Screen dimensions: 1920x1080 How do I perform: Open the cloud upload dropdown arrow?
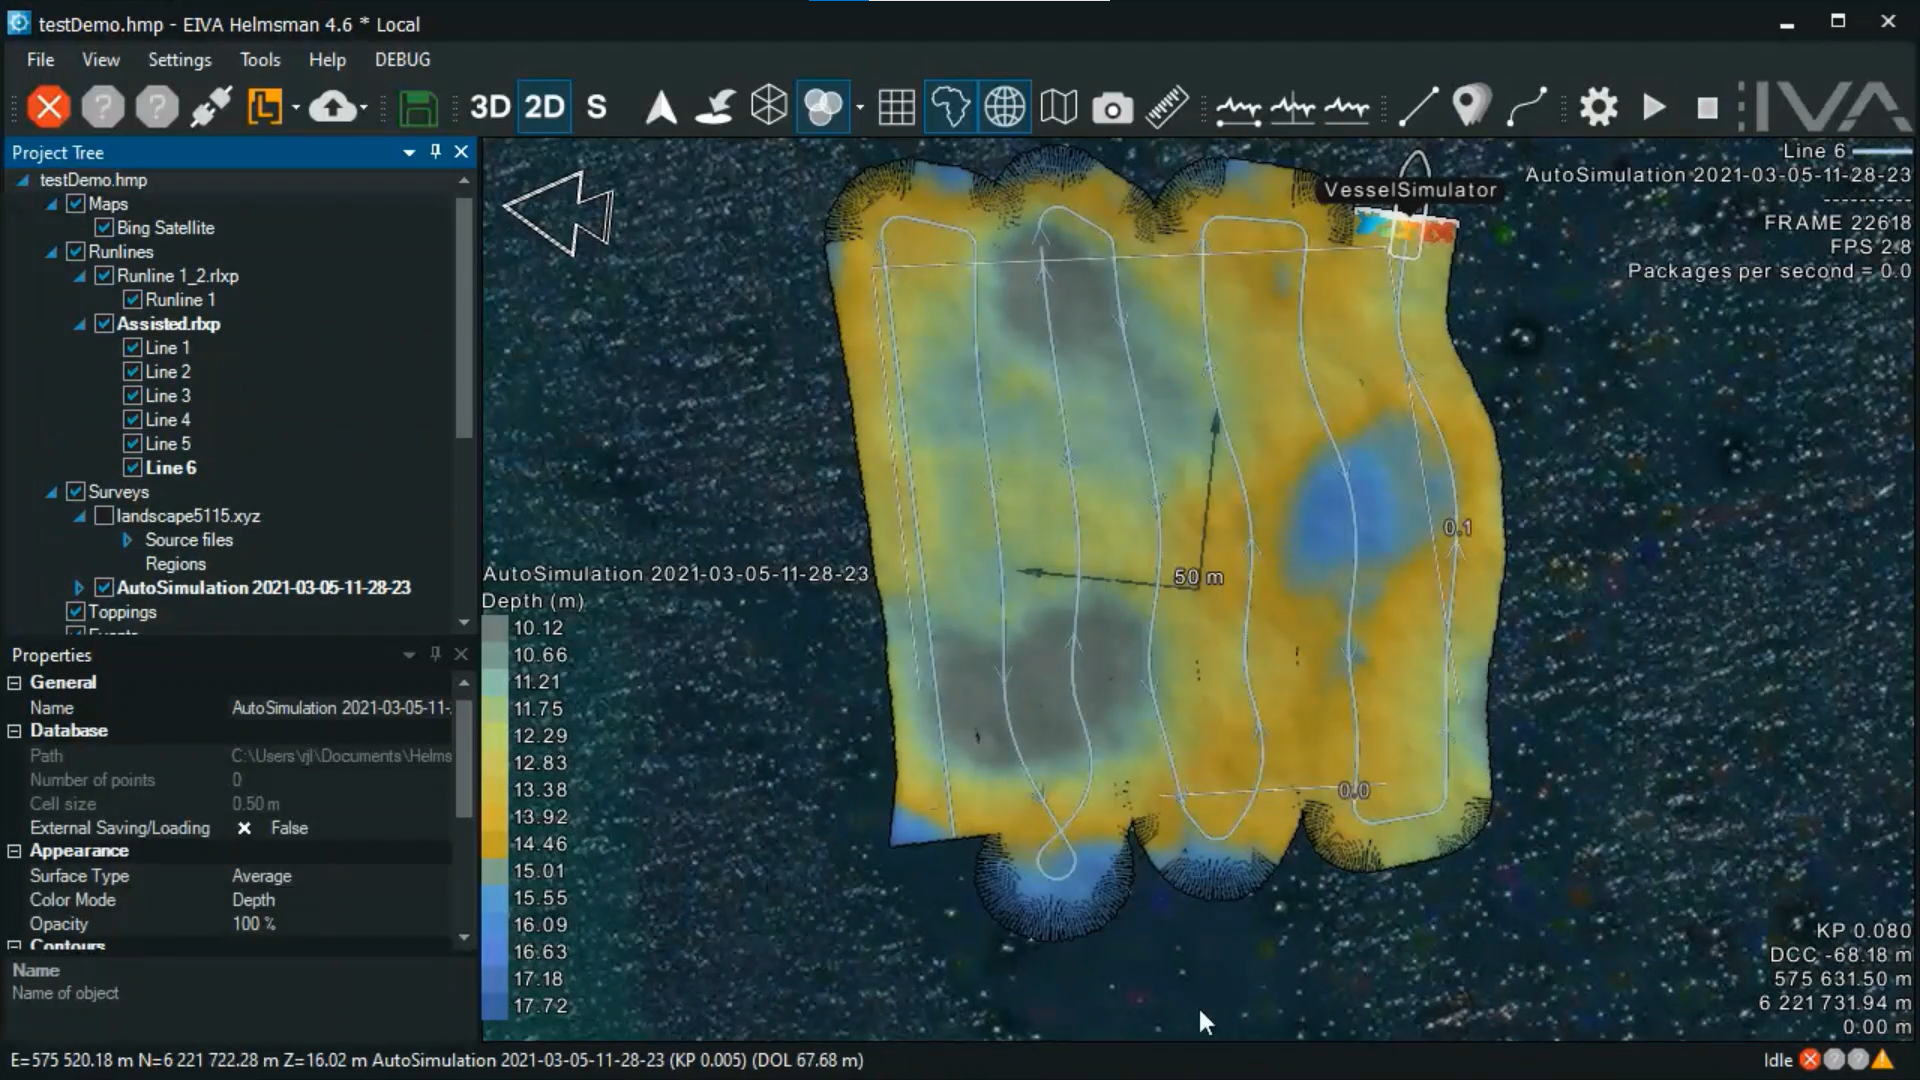coord(366,107)
